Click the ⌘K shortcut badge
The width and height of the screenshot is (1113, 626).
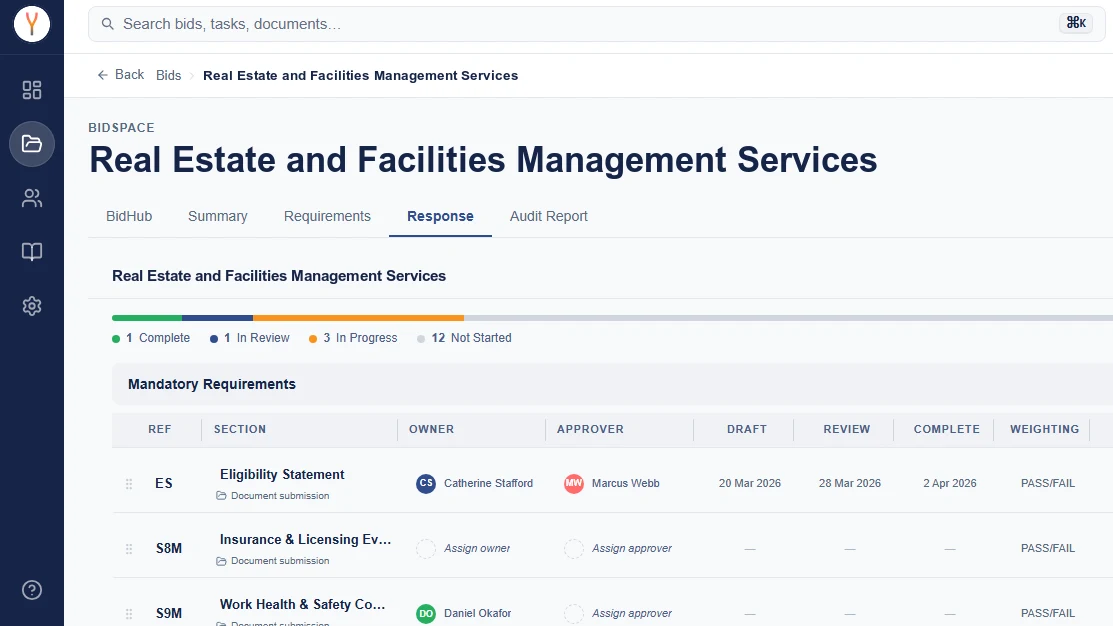pyautogui.click(x=1076, y=23)
